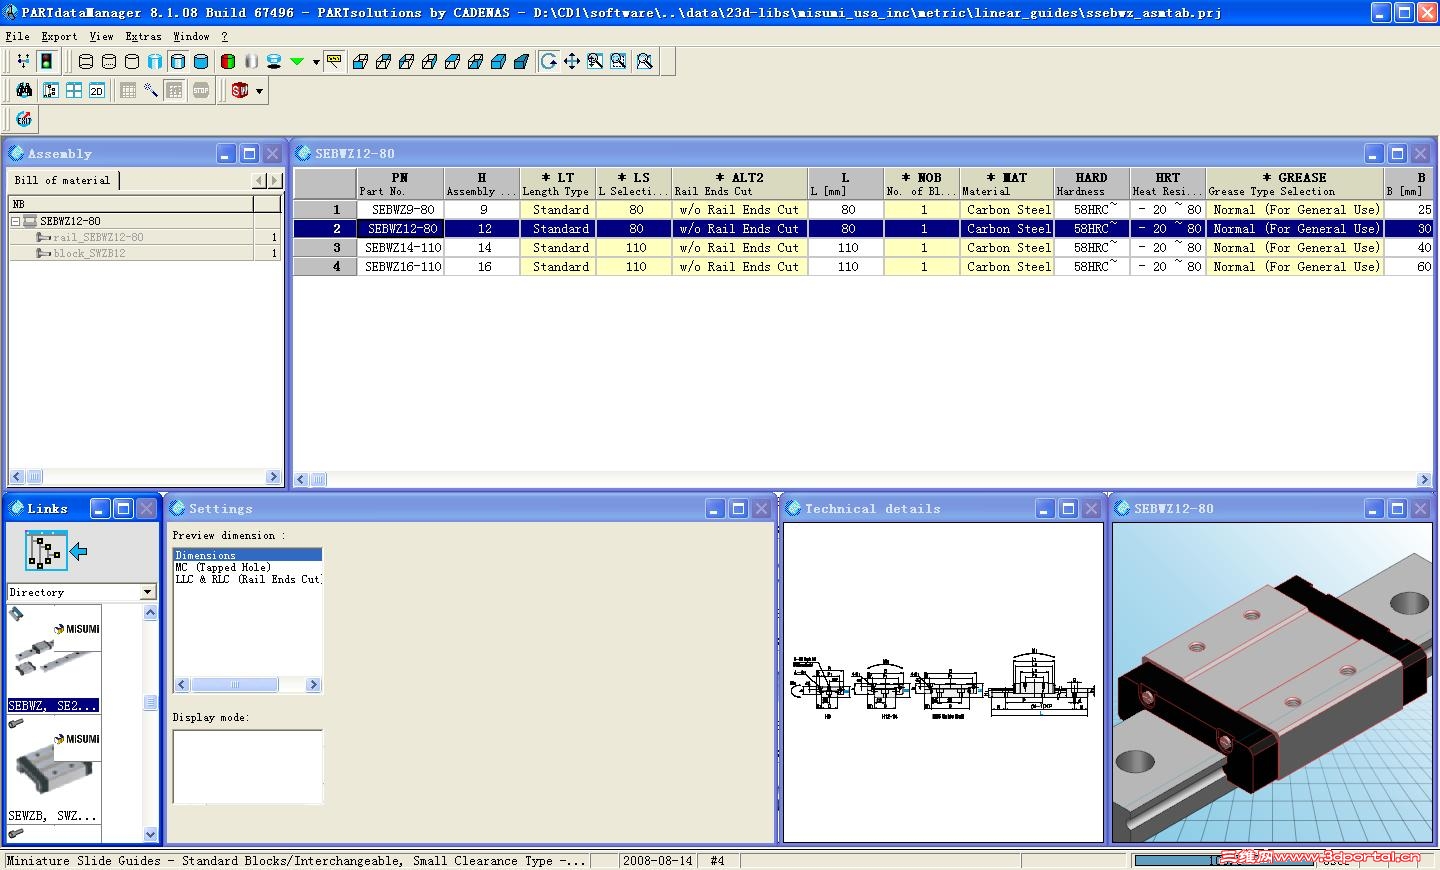Screen dimensions: 1440x870
Task: Select table row header 3
Action: (x=325, y=248)
